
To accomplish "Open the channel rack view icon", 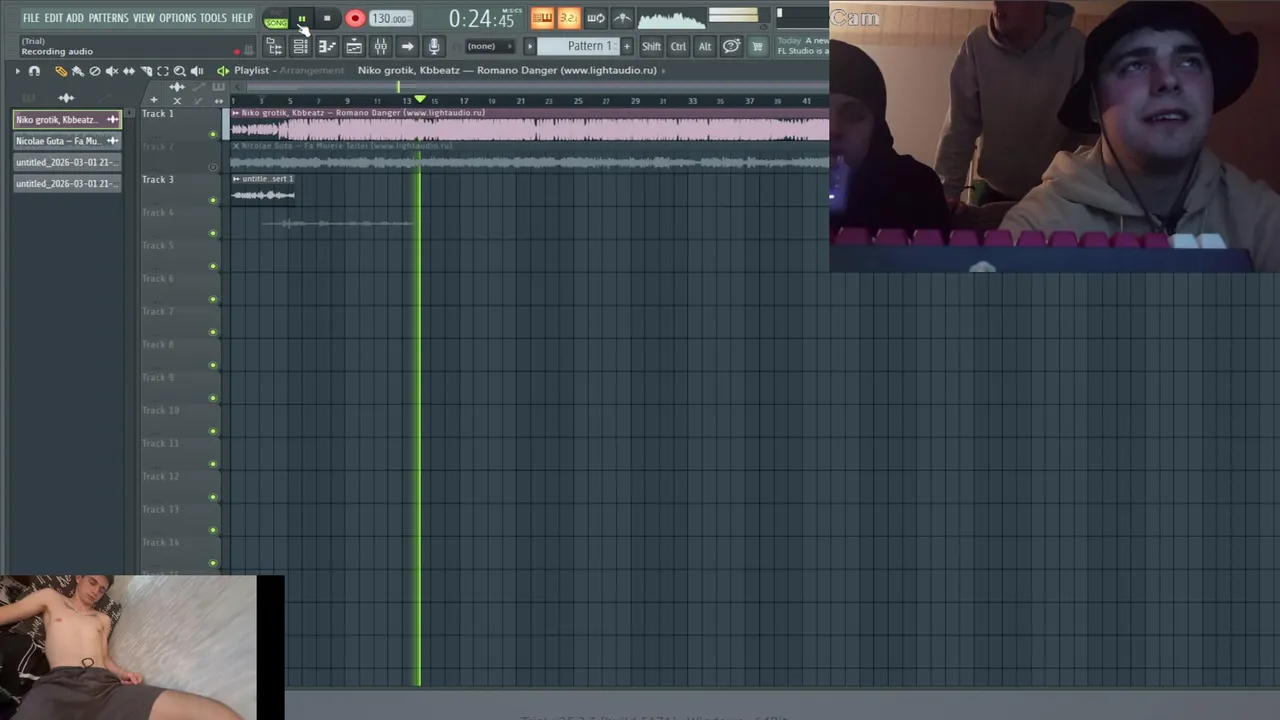I will 300,47.
